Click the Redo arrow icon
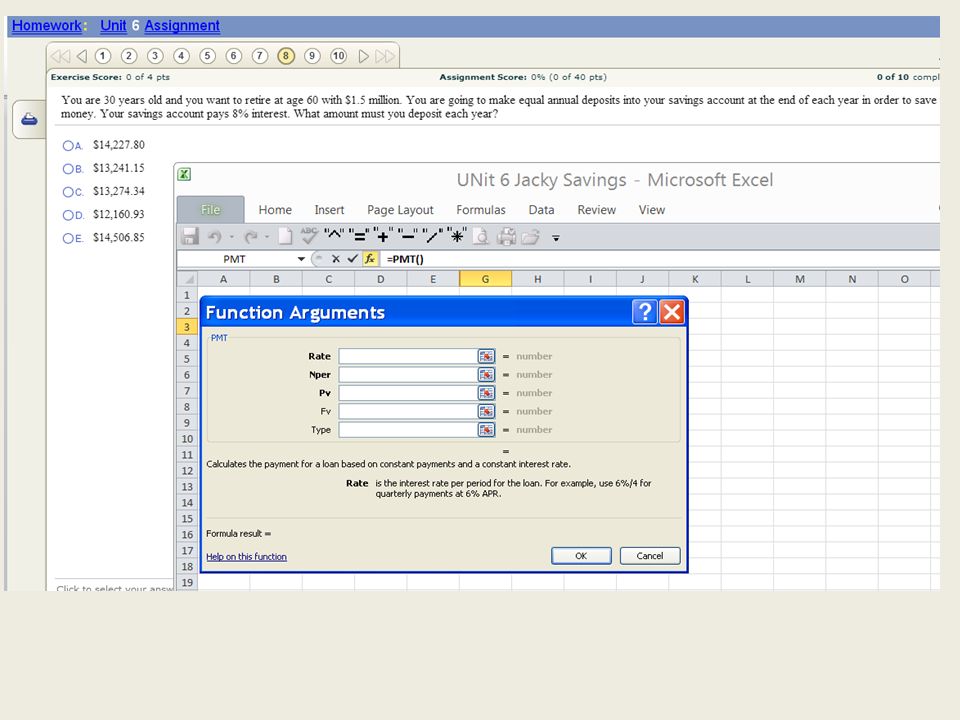 (x=250, y=236)
